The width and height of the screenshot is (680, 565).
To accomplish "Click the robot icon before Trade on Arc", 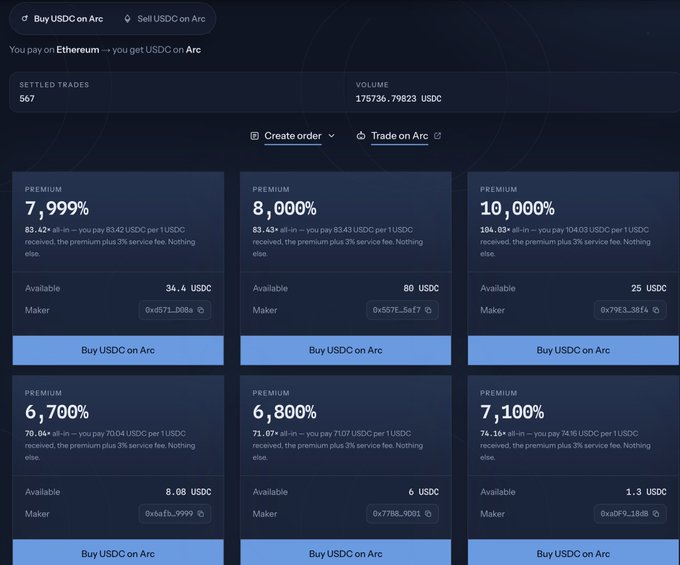I will (x=361, y=136).
